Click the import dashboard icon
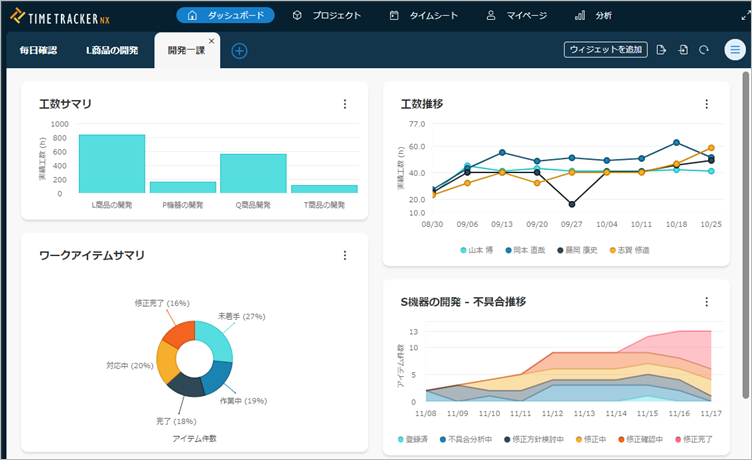752x460 pixels. (x=683, y=50)
